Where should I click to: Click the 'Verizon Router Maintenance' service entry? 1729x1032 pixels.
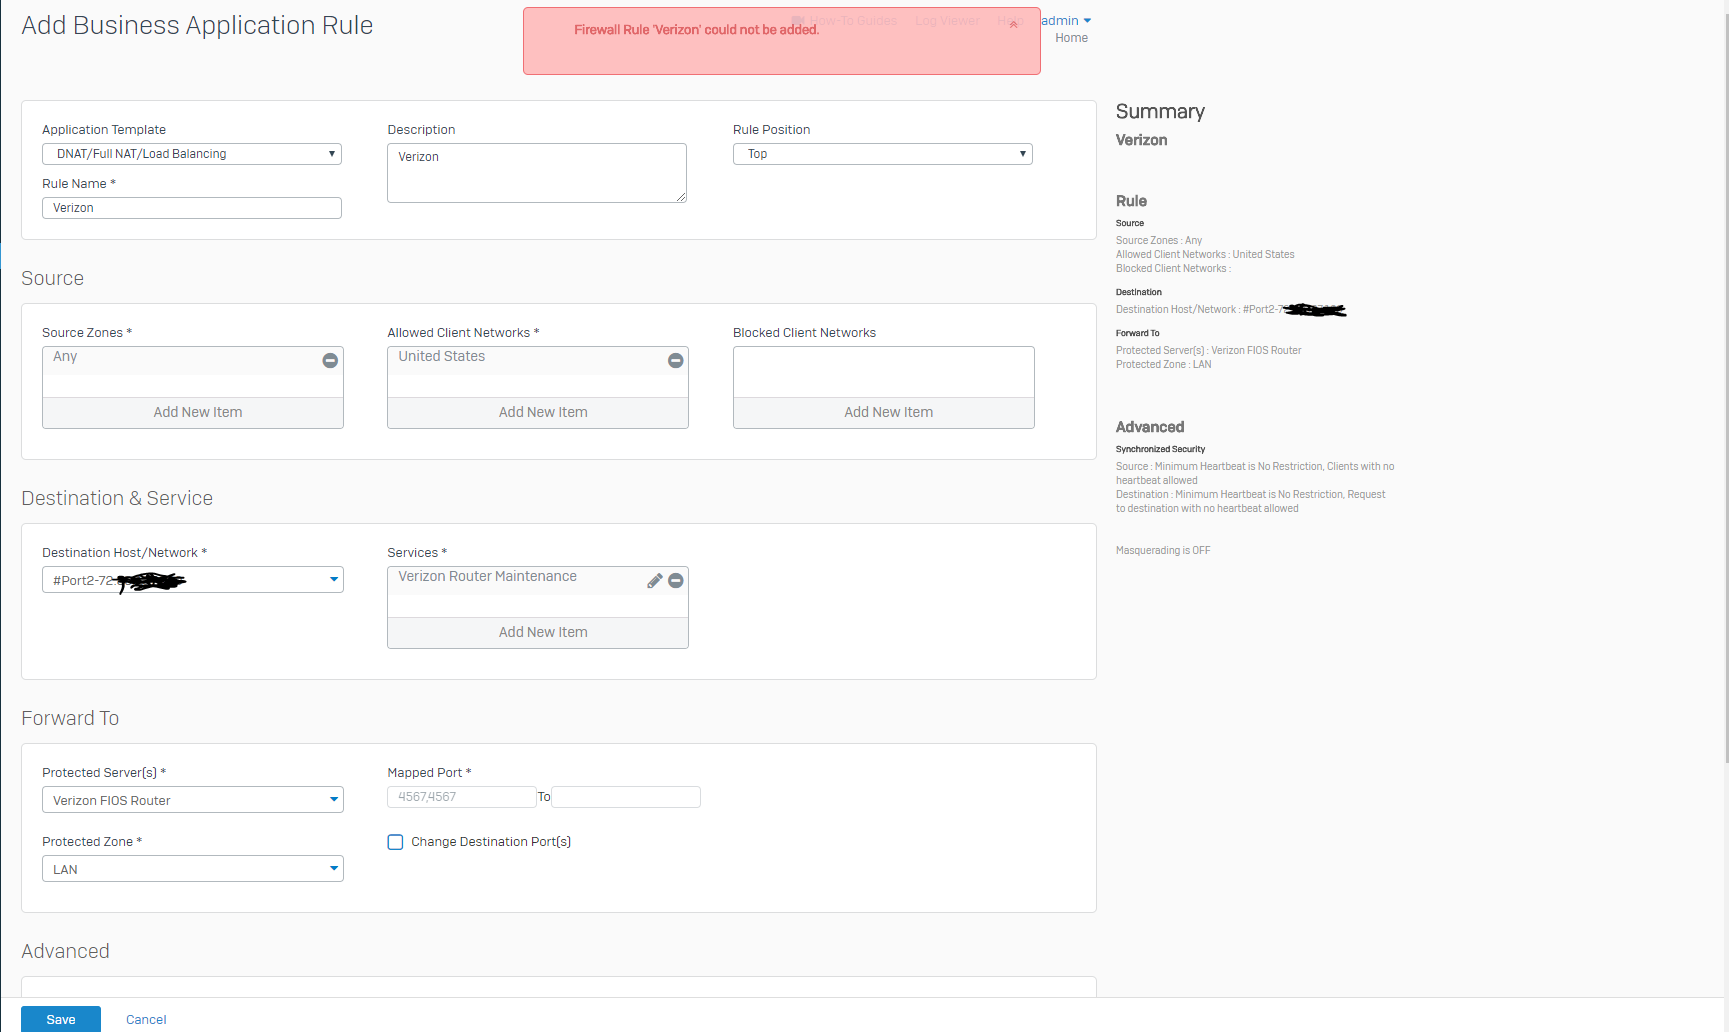(x=487, y=576)
